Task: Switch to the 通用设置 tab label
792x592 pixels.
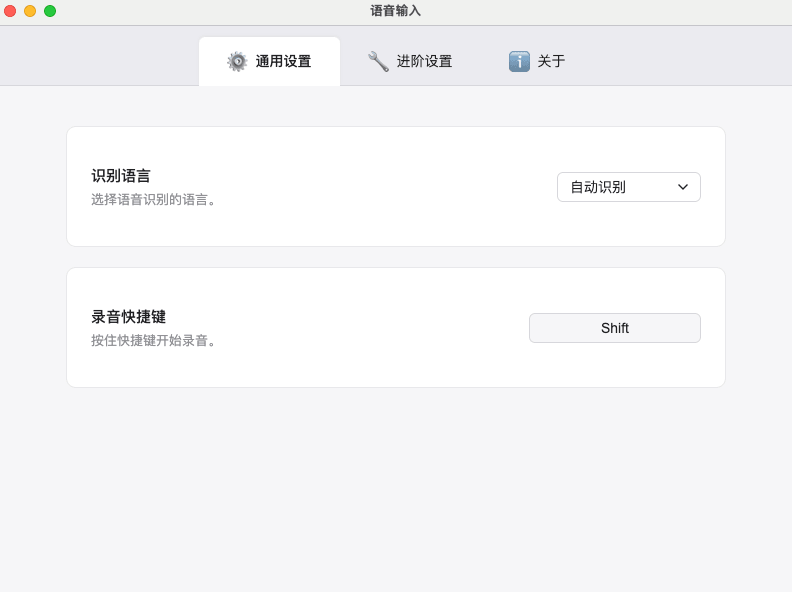Action: point(283,61)
